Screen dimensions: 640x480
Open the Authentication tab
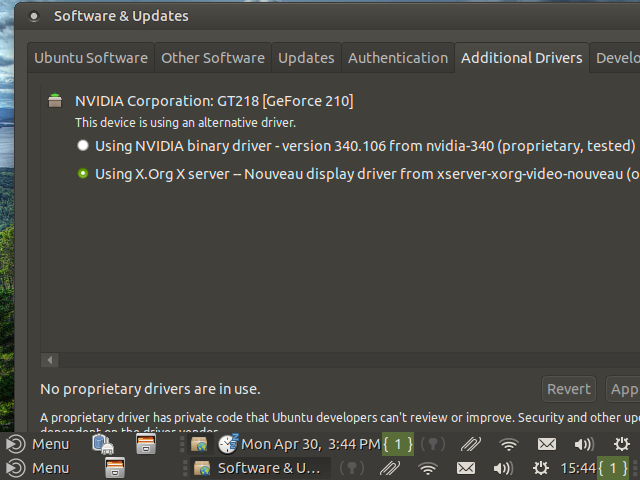point(397,58)
